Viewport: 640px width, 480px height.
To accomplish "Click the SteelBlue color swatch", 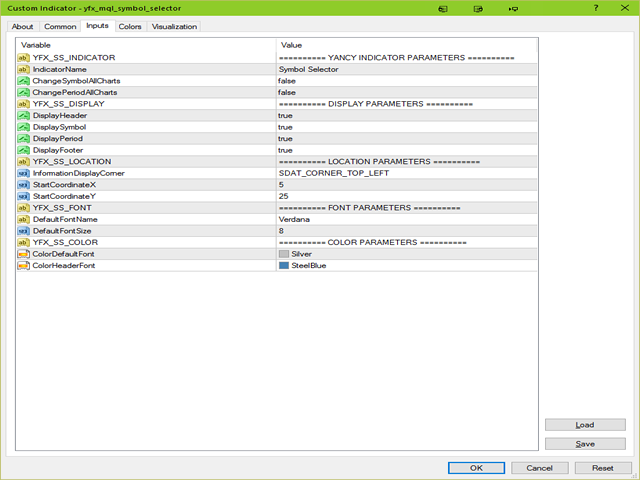I will point(284,266).
